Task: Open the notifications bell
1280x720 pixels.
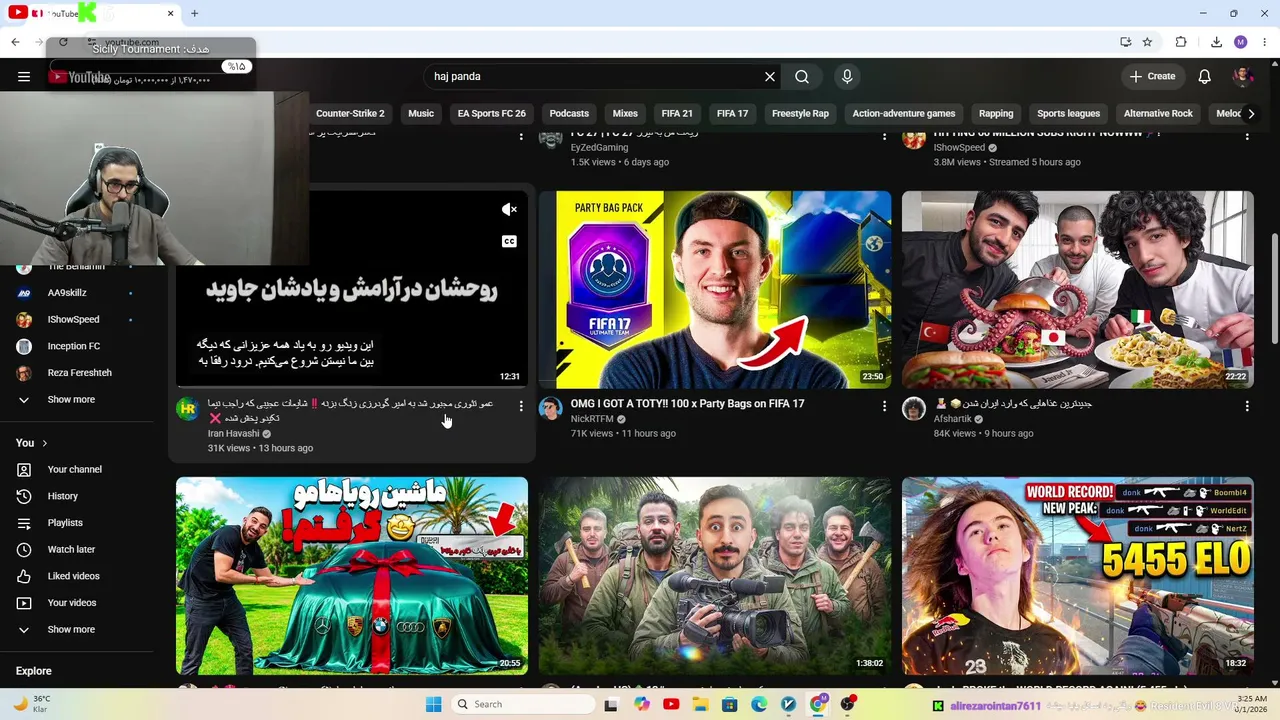Action: 1205,76
